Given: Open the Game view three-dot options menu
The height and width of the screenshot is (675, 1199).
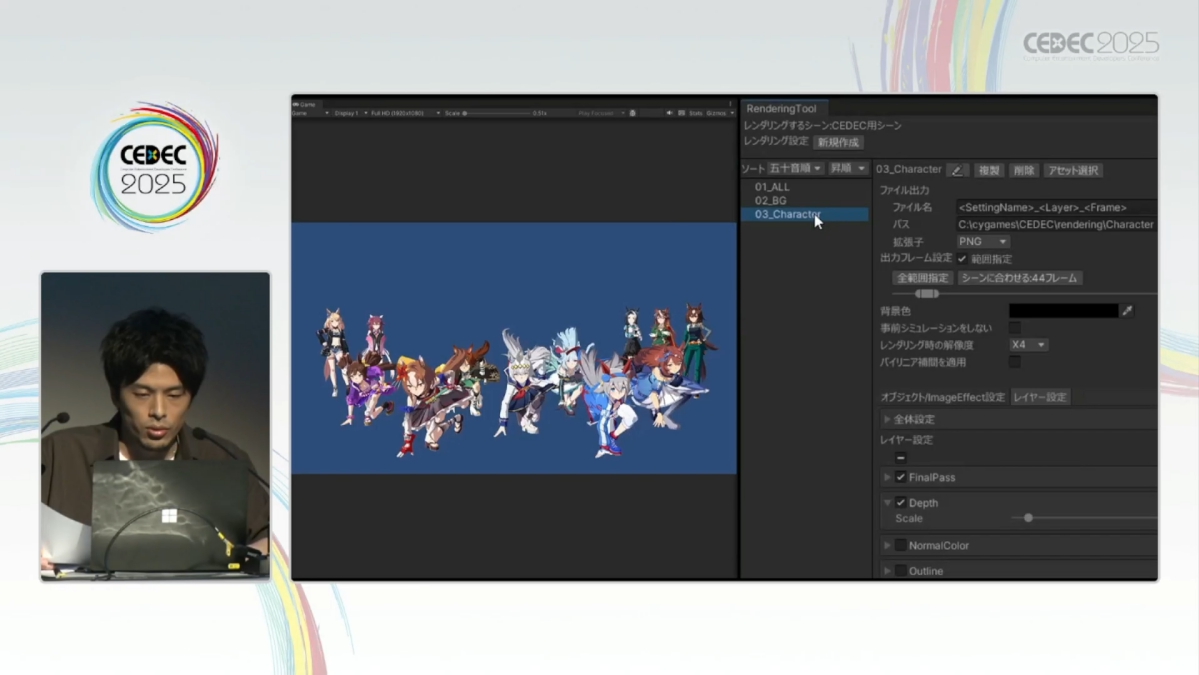Looking at the screenshot, I should (730, 104).
